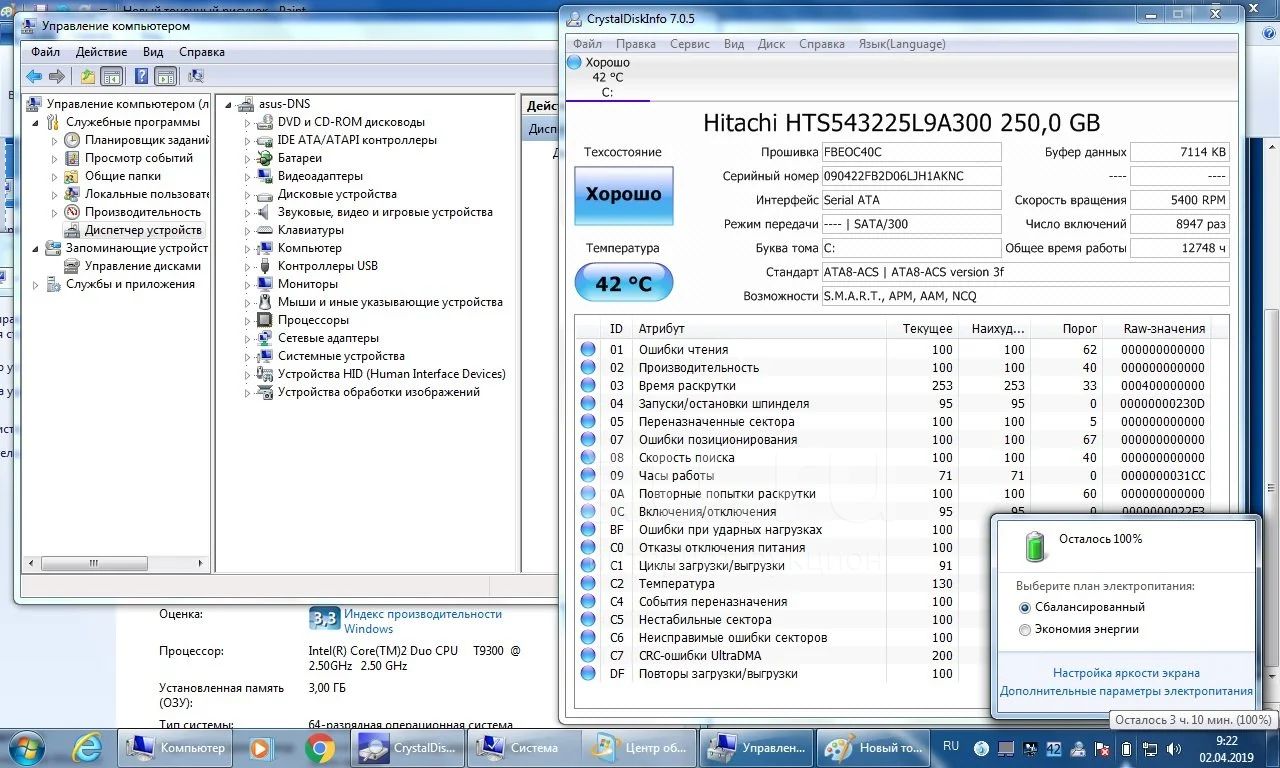The width and height of the screenshot is (1280, 768).
Task: Expand the Мониторы device category
Action: coord(247,284)
